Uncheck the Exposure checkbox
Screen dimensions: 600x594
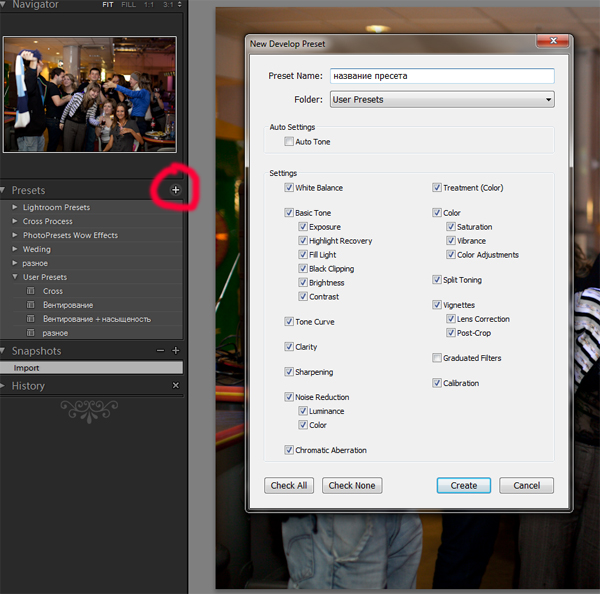(303, 227)
